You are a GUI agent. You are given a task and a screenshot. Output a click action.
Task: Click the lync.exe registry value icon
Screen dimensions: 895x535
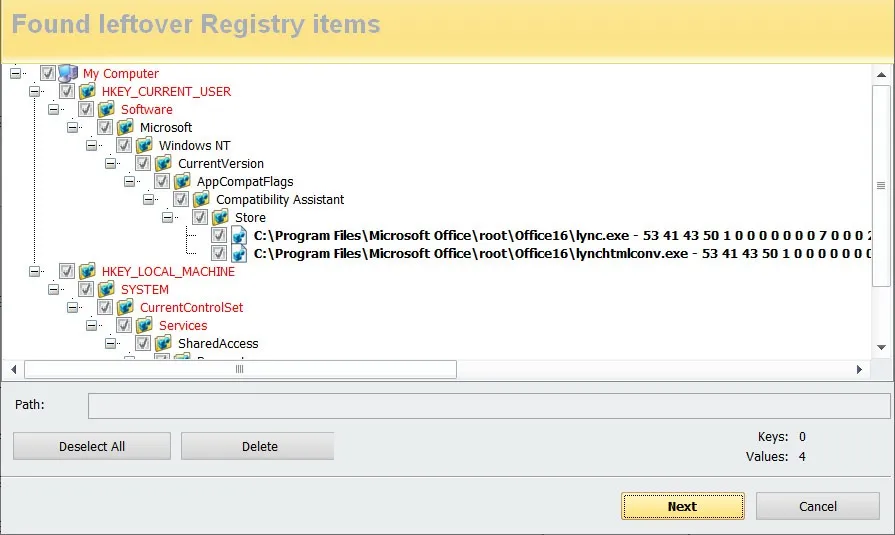[239, 235]
